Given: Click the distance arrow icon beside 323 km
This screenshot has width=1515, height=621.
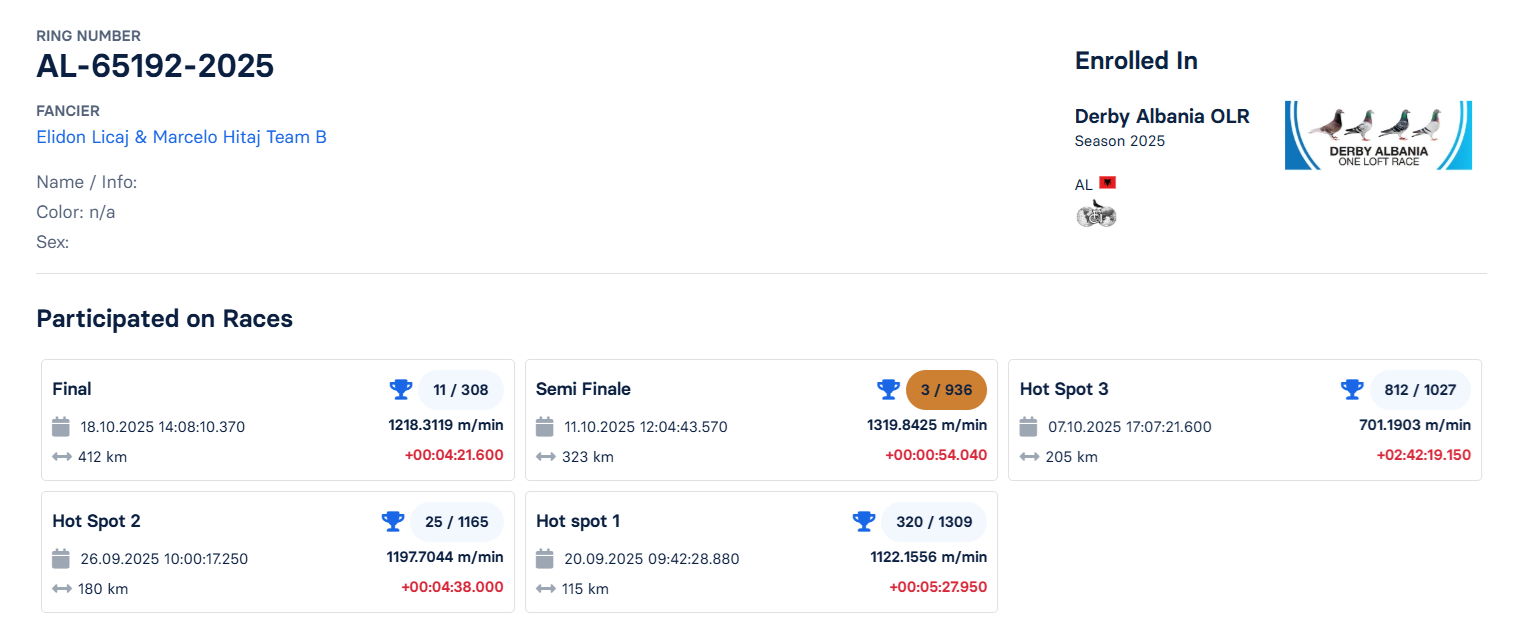Looking at the screenshot, I should click(545, 457).
